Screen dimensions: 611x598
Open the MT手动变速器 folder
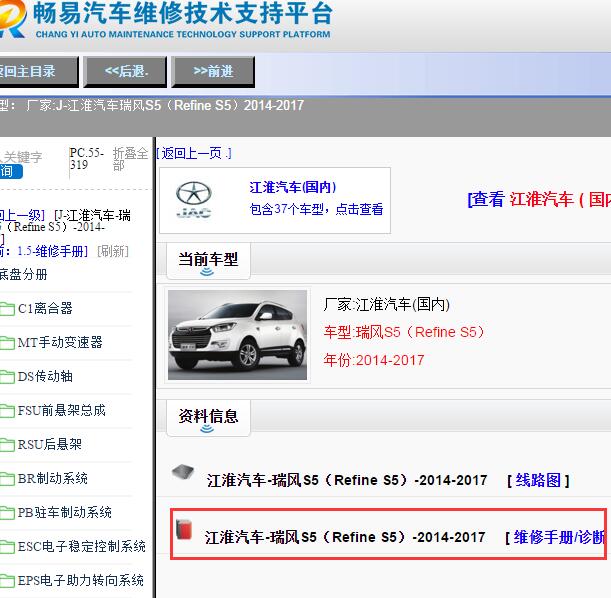[60, 342]
